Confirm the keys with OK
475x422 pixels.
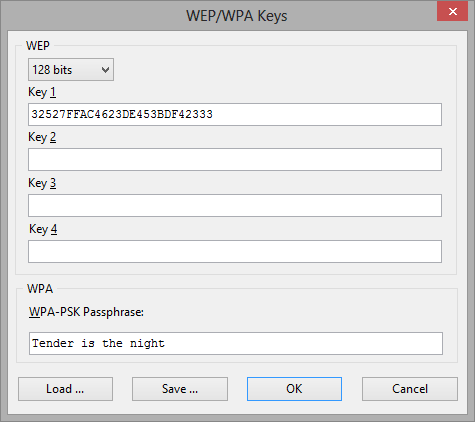coord(294,389)
